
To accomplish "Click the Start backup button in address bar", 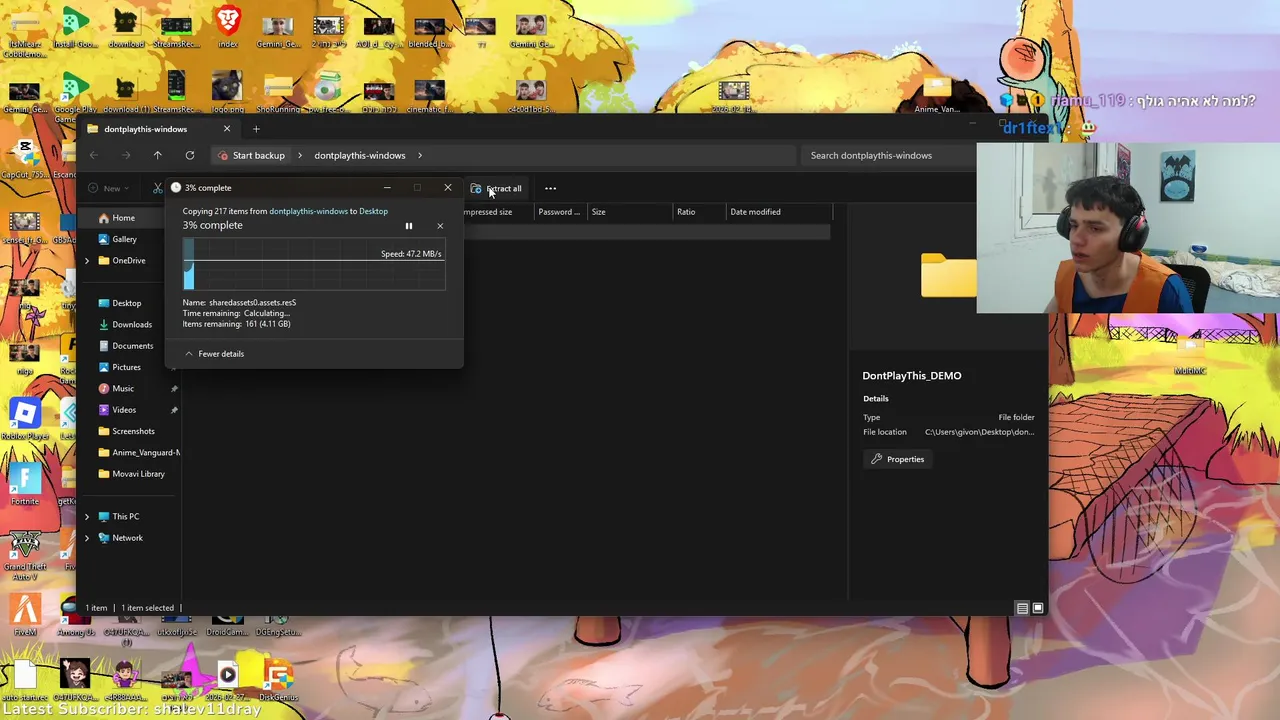I will [x=251, y=156].
